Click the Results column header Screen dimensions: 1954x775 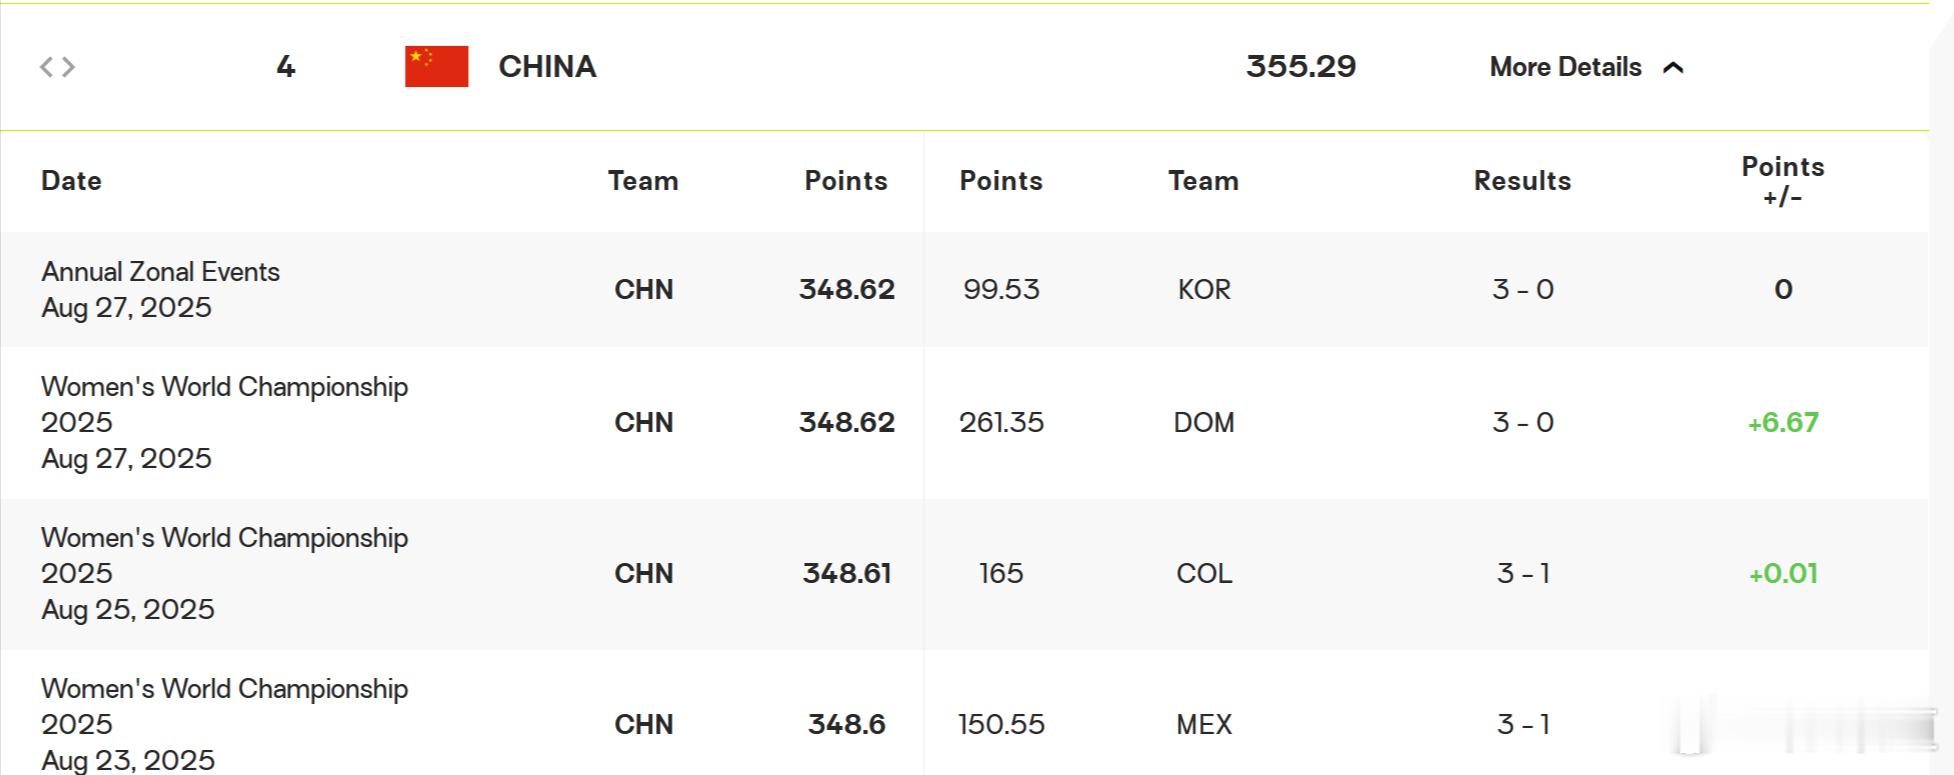point(1522,181)
